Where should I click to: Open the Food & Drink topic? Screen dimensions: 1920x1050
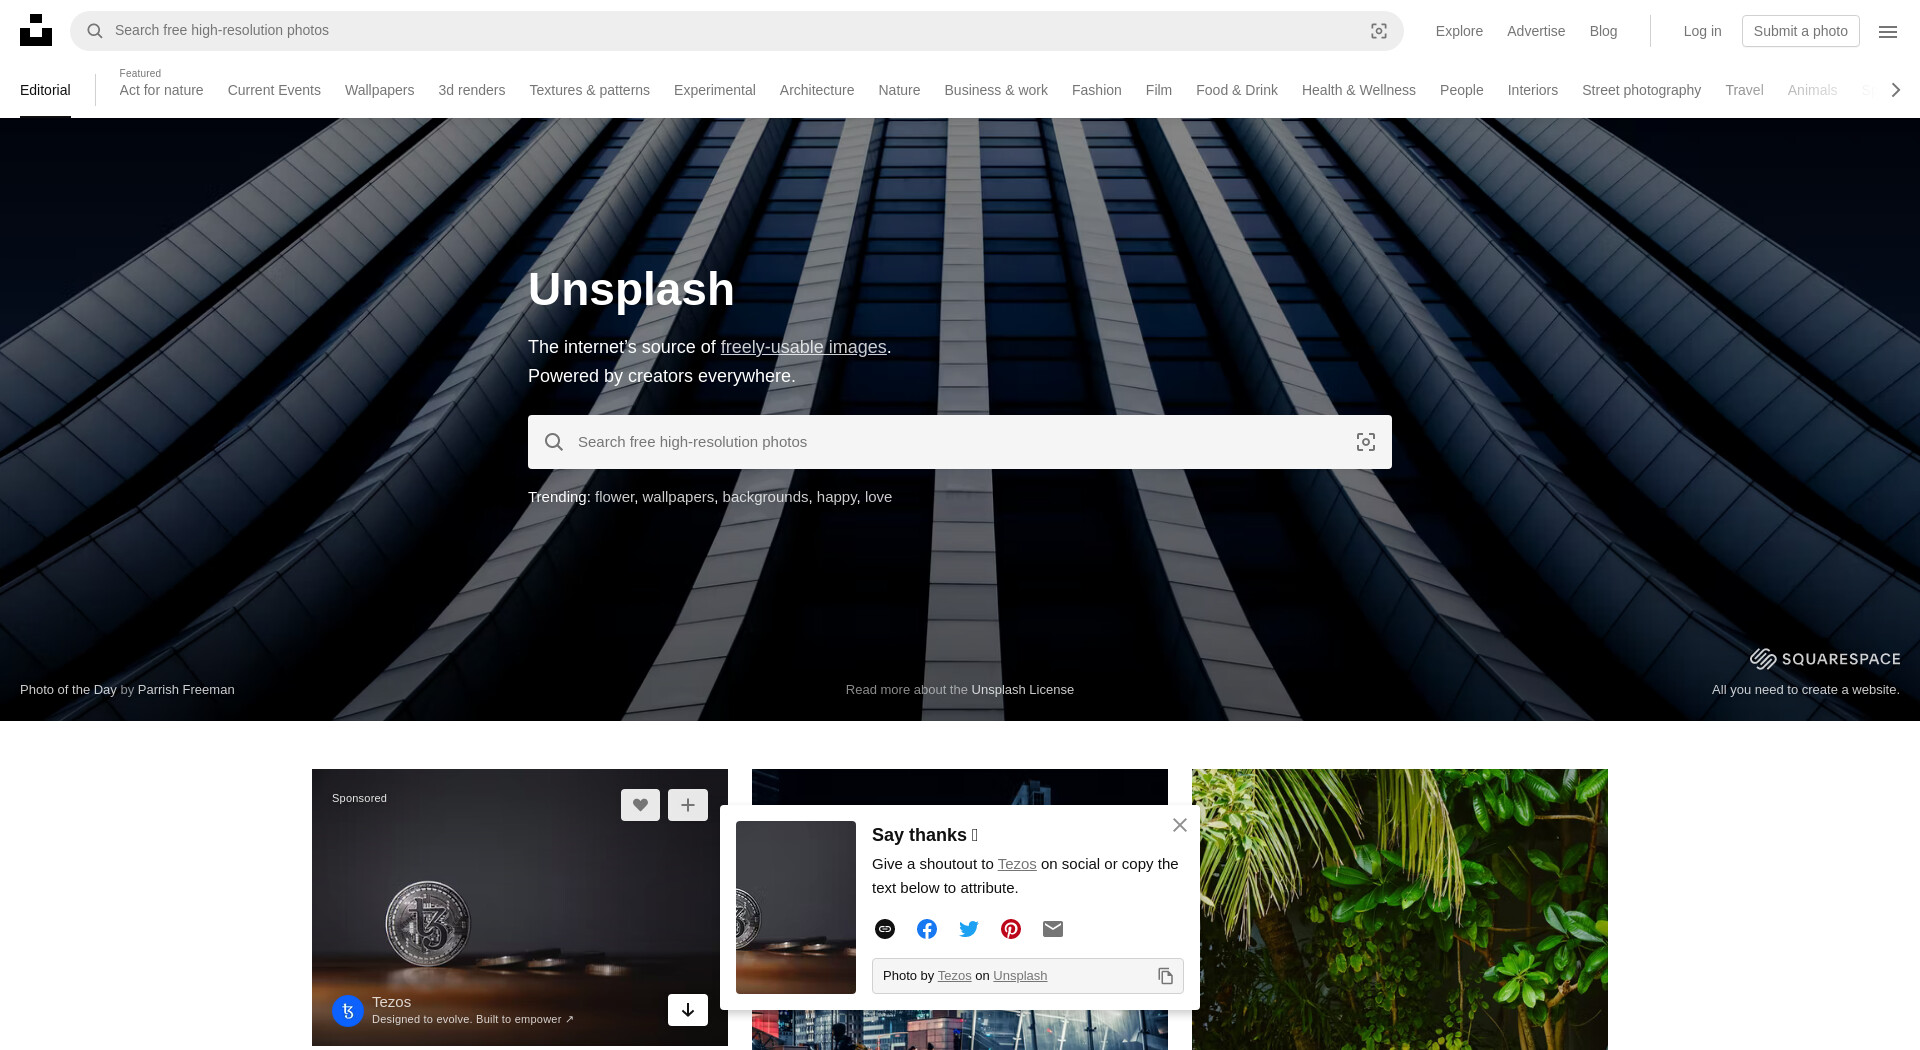click(1236, 90)
